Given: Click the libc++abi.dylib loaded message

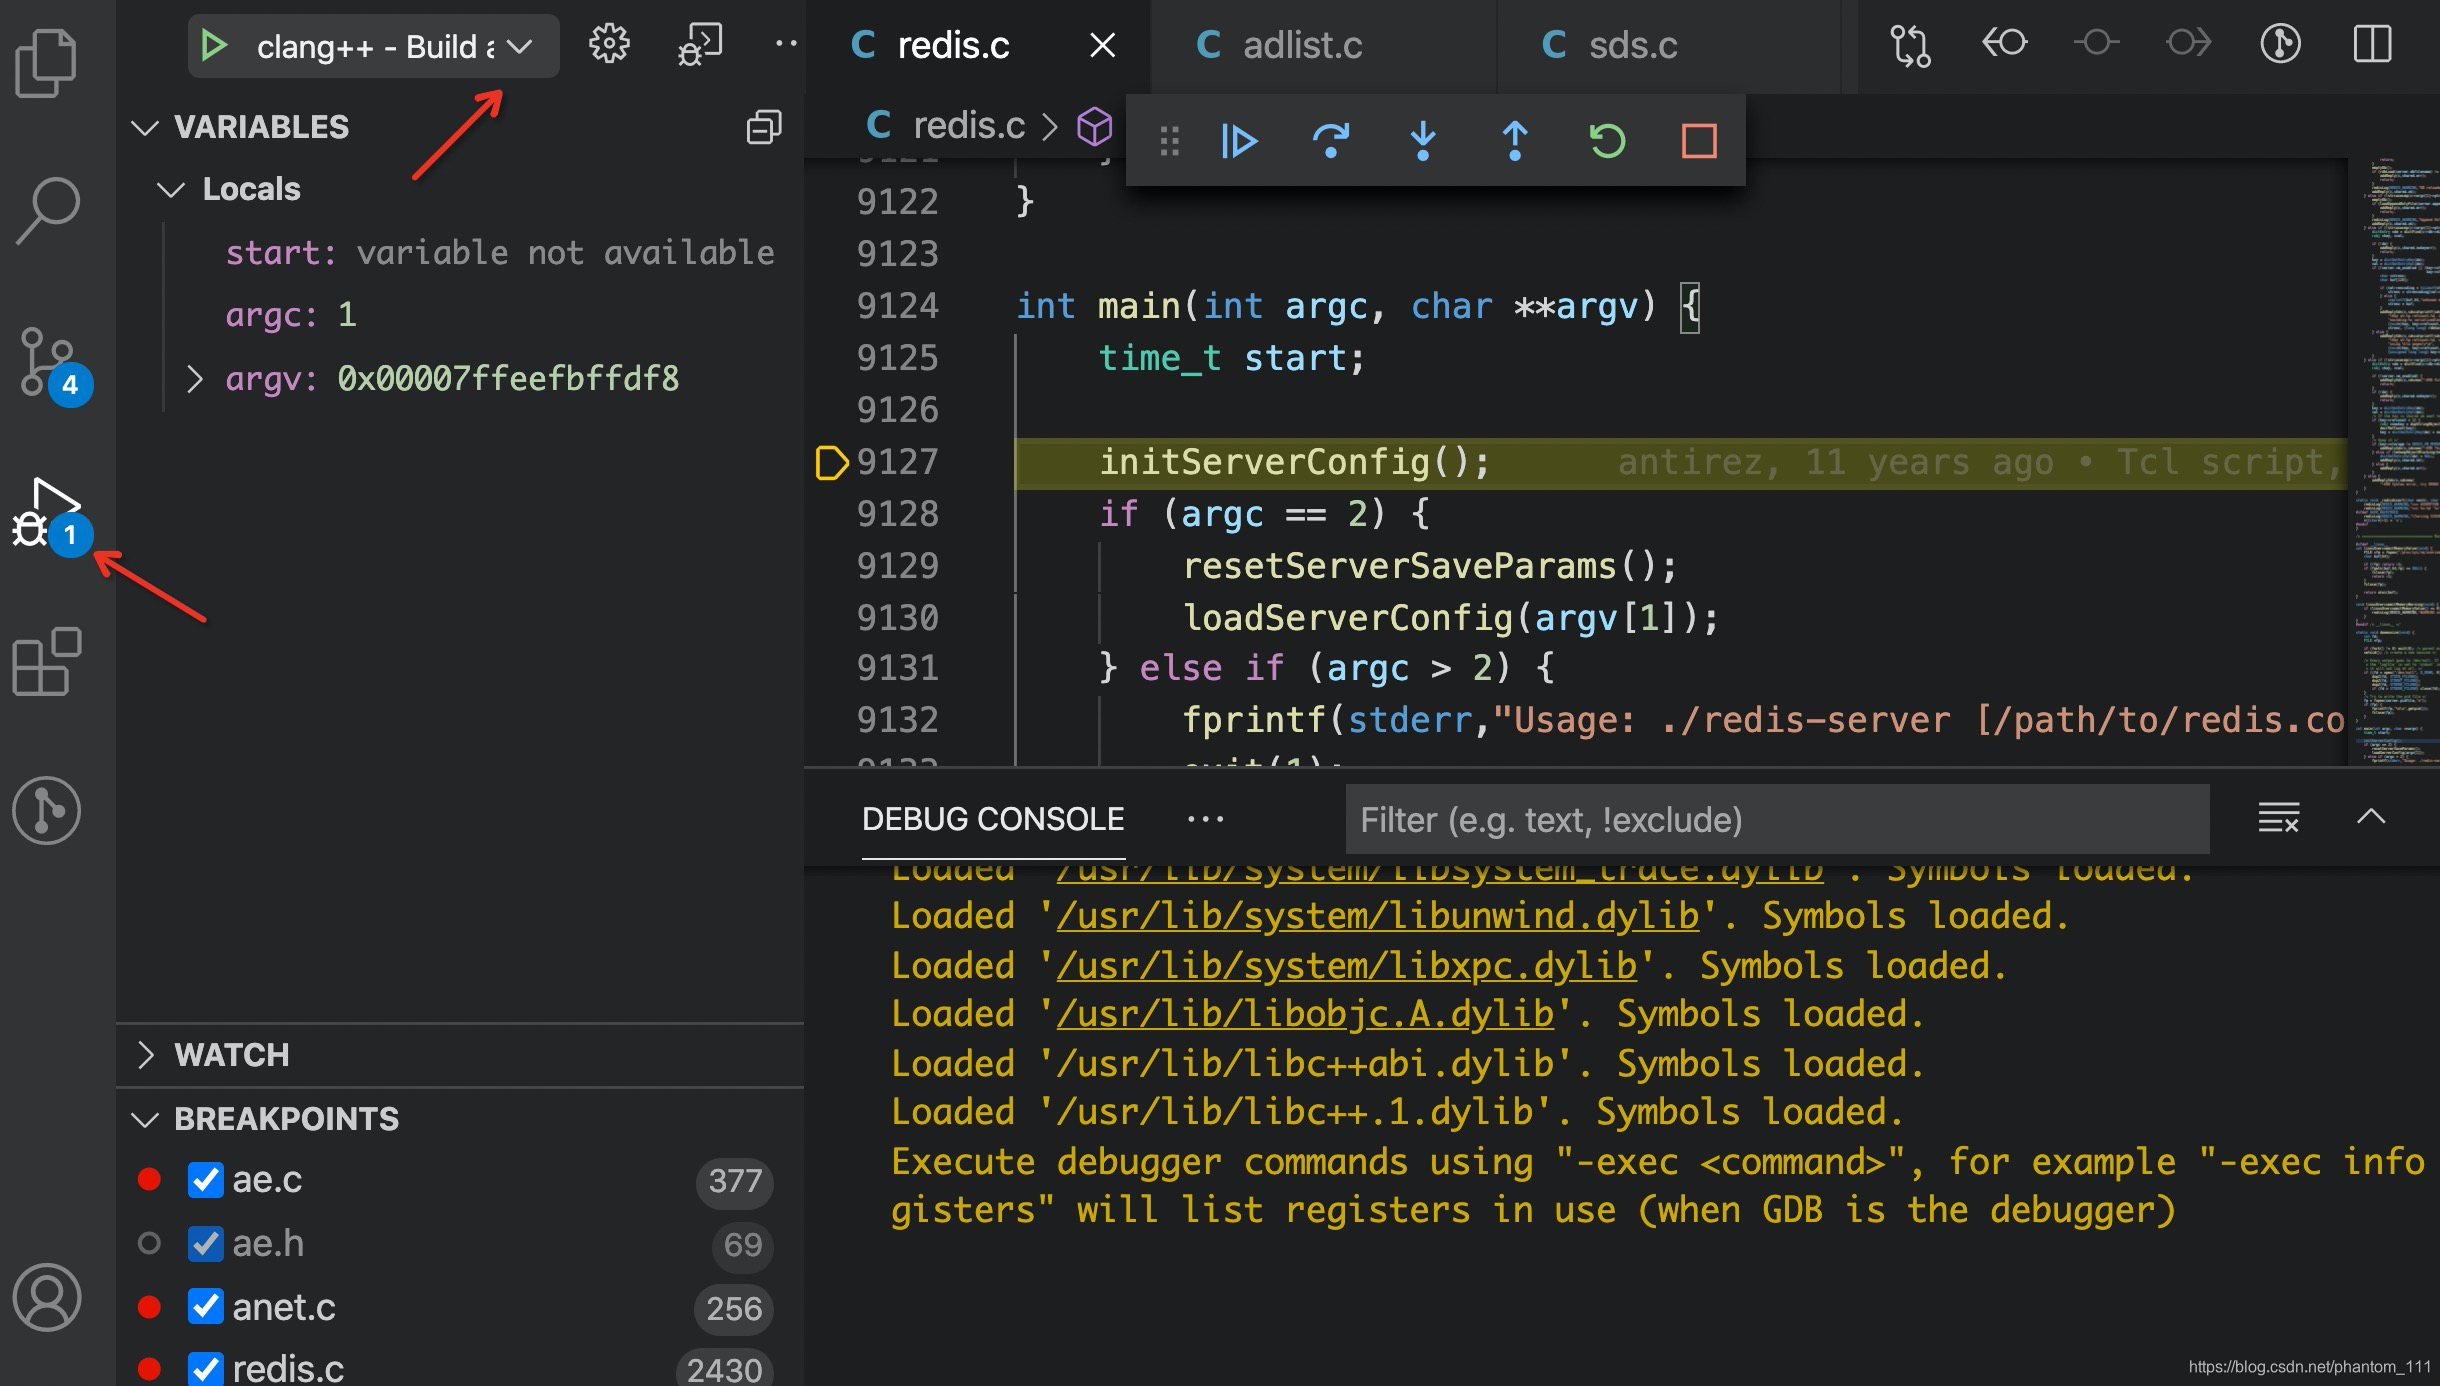Looking at the screenshot, I should tap(1407, 1064).
